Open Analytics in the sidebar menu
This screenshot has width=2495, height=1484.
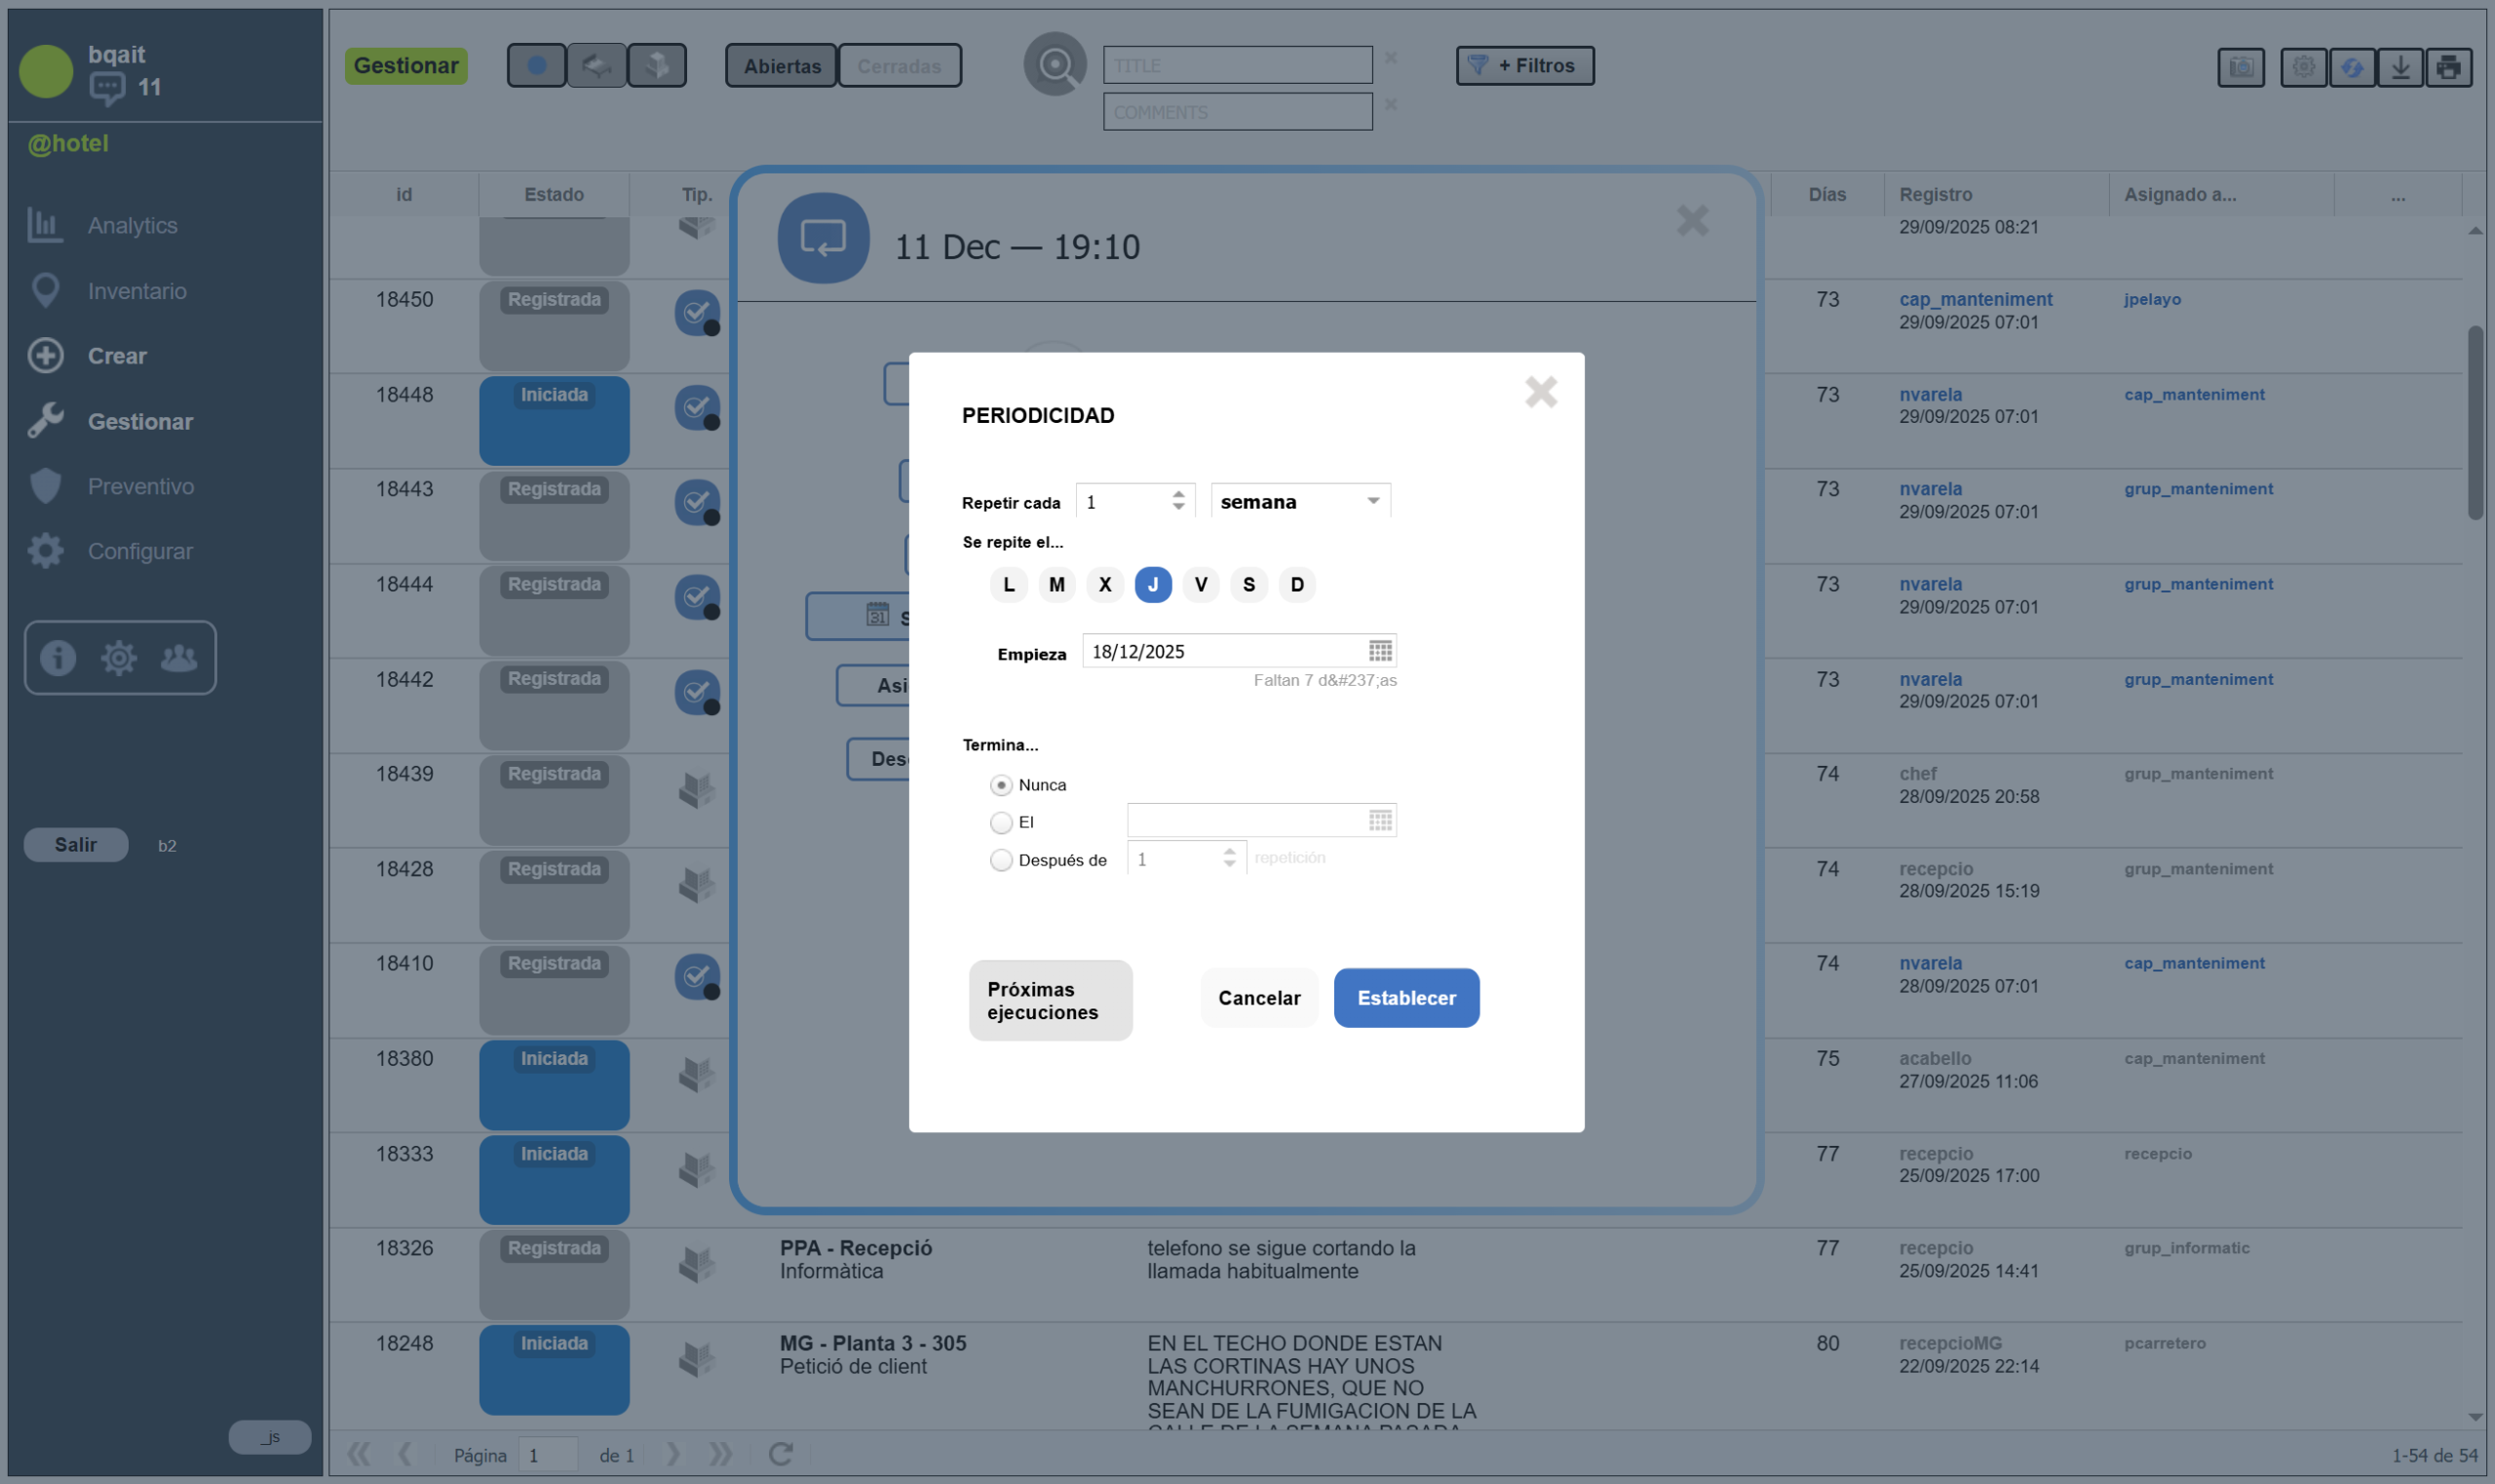pos(132,225)
